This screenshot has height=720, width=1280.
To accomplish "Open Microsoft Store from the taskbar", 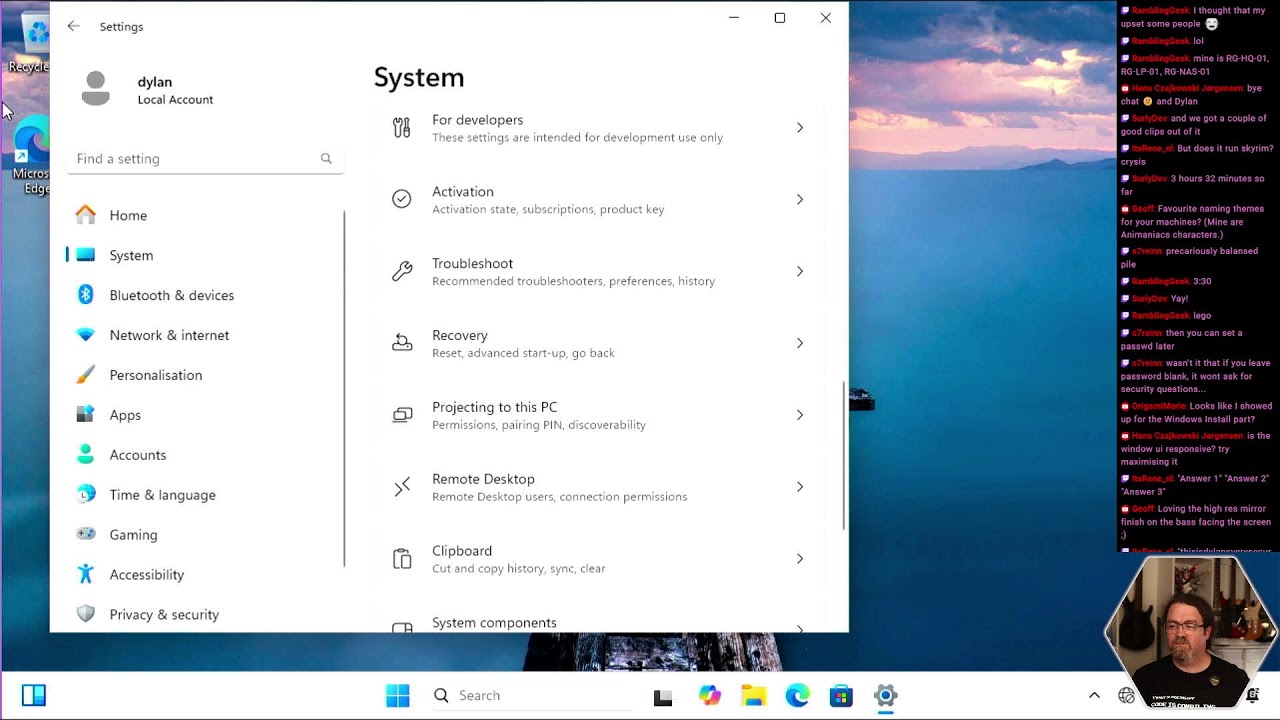I will click(841, 695).
